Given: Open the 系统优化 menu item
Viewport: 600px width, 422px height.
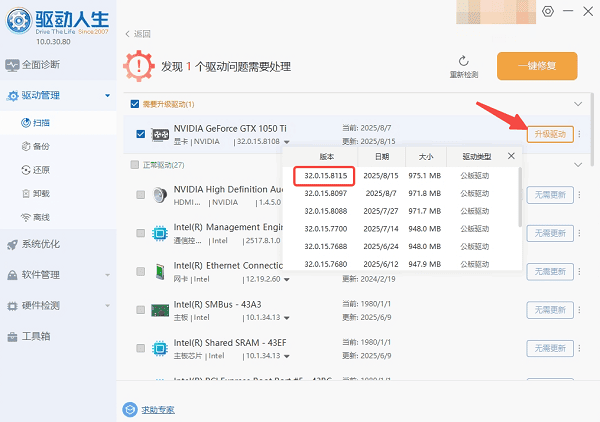Looking at the screenshot, I should click(x=41, y=244).
